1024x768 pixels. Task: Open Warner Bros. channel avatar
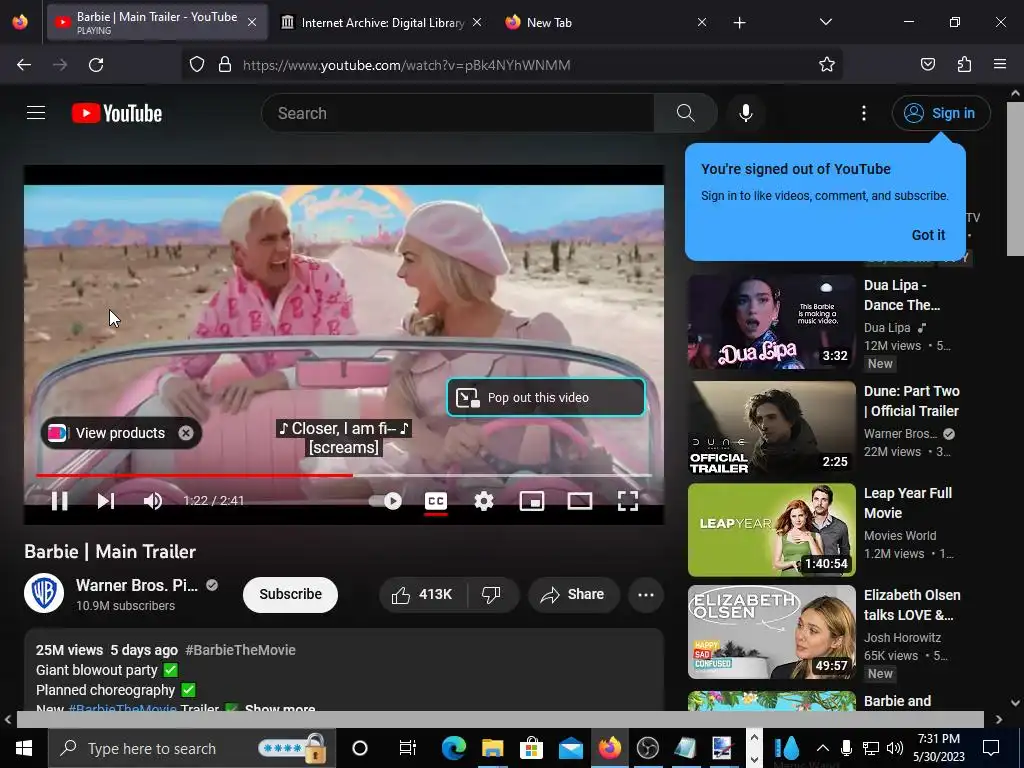click(x=44, y=593)
